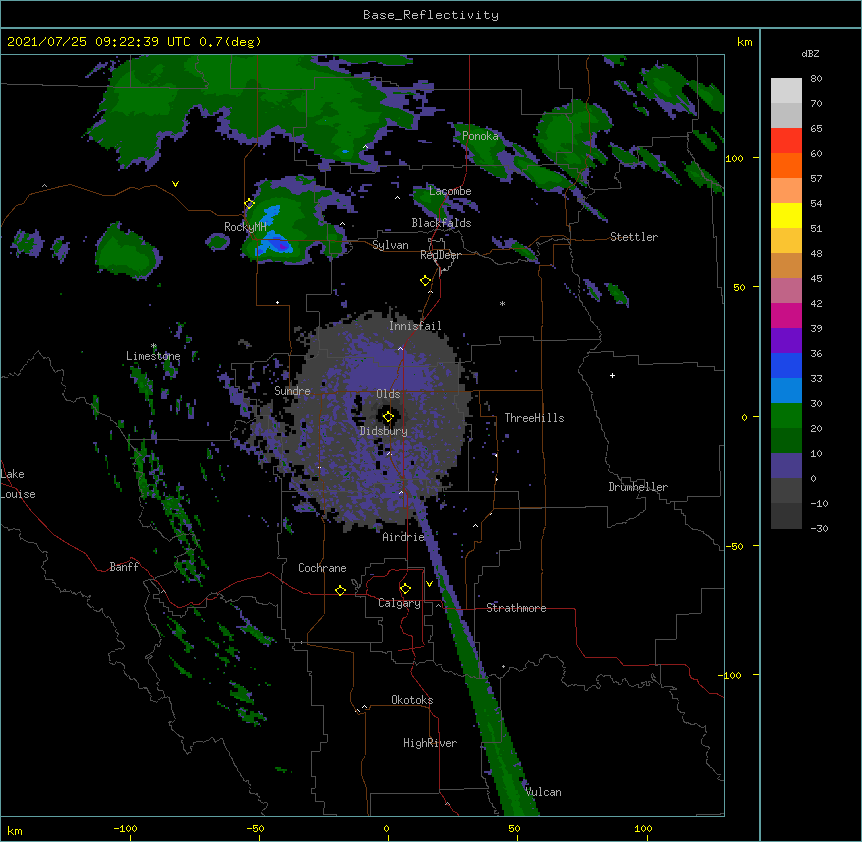Click the Lake Louise label
The width and height of the screenshot is (862, 842).
tap(18, 484)
